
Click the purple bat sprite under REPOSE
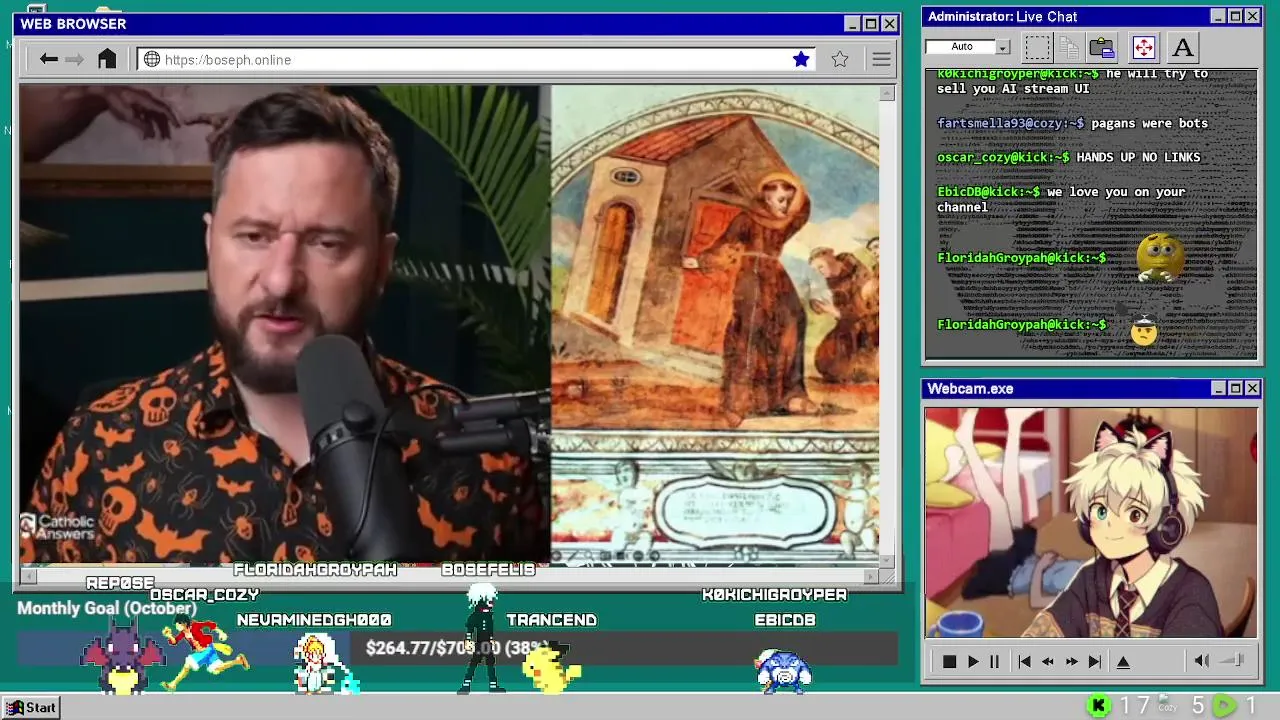(x=122, y=656)
